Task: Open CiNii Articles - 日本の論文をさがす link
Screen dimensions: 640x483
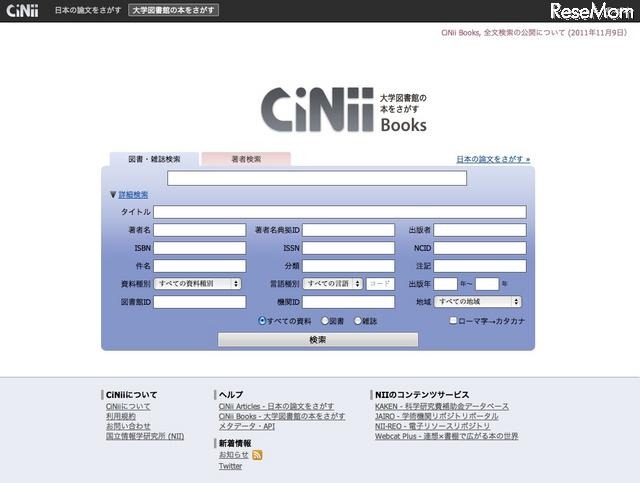Action: 276,407
